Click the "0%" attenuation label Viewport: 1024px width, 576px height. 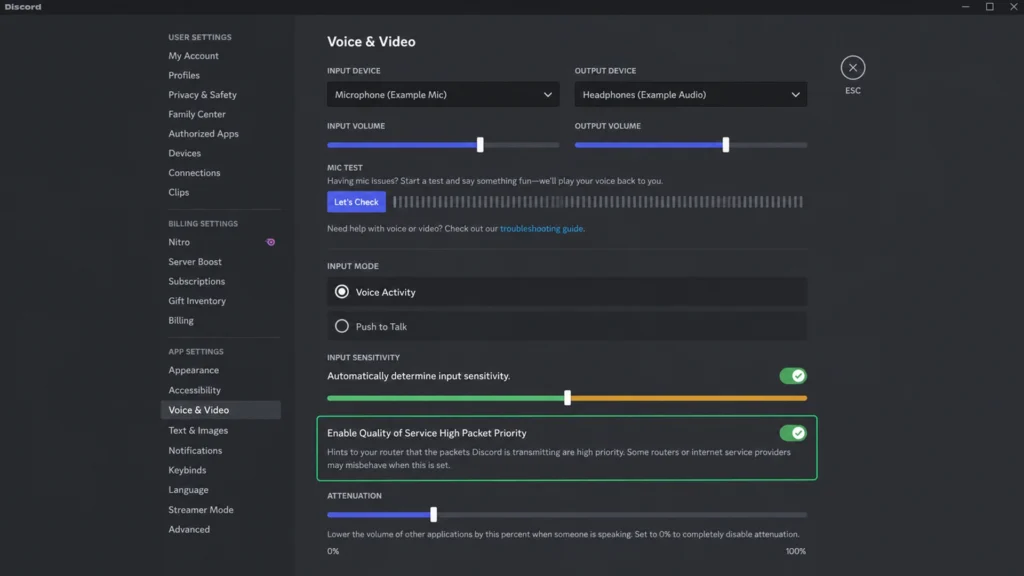(333, 551)
